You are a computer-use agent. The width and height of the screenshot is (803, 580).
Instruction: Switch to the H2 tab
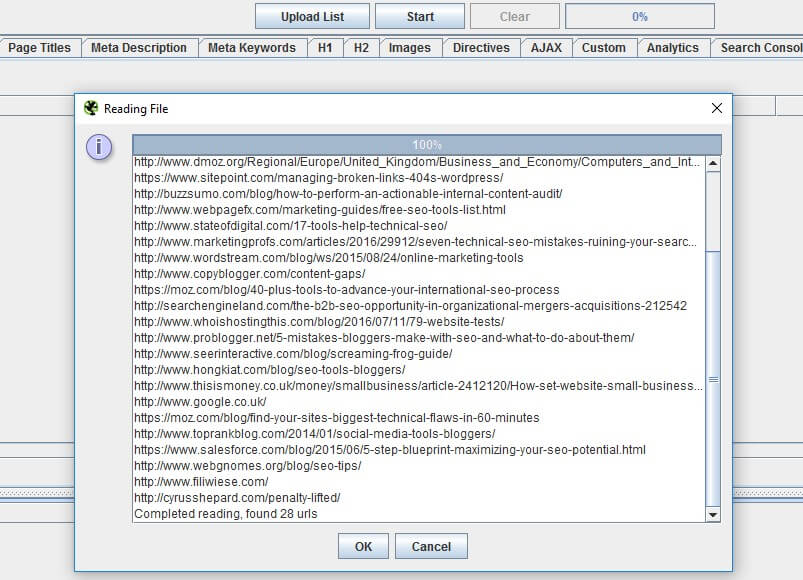(x=361, y=47)
